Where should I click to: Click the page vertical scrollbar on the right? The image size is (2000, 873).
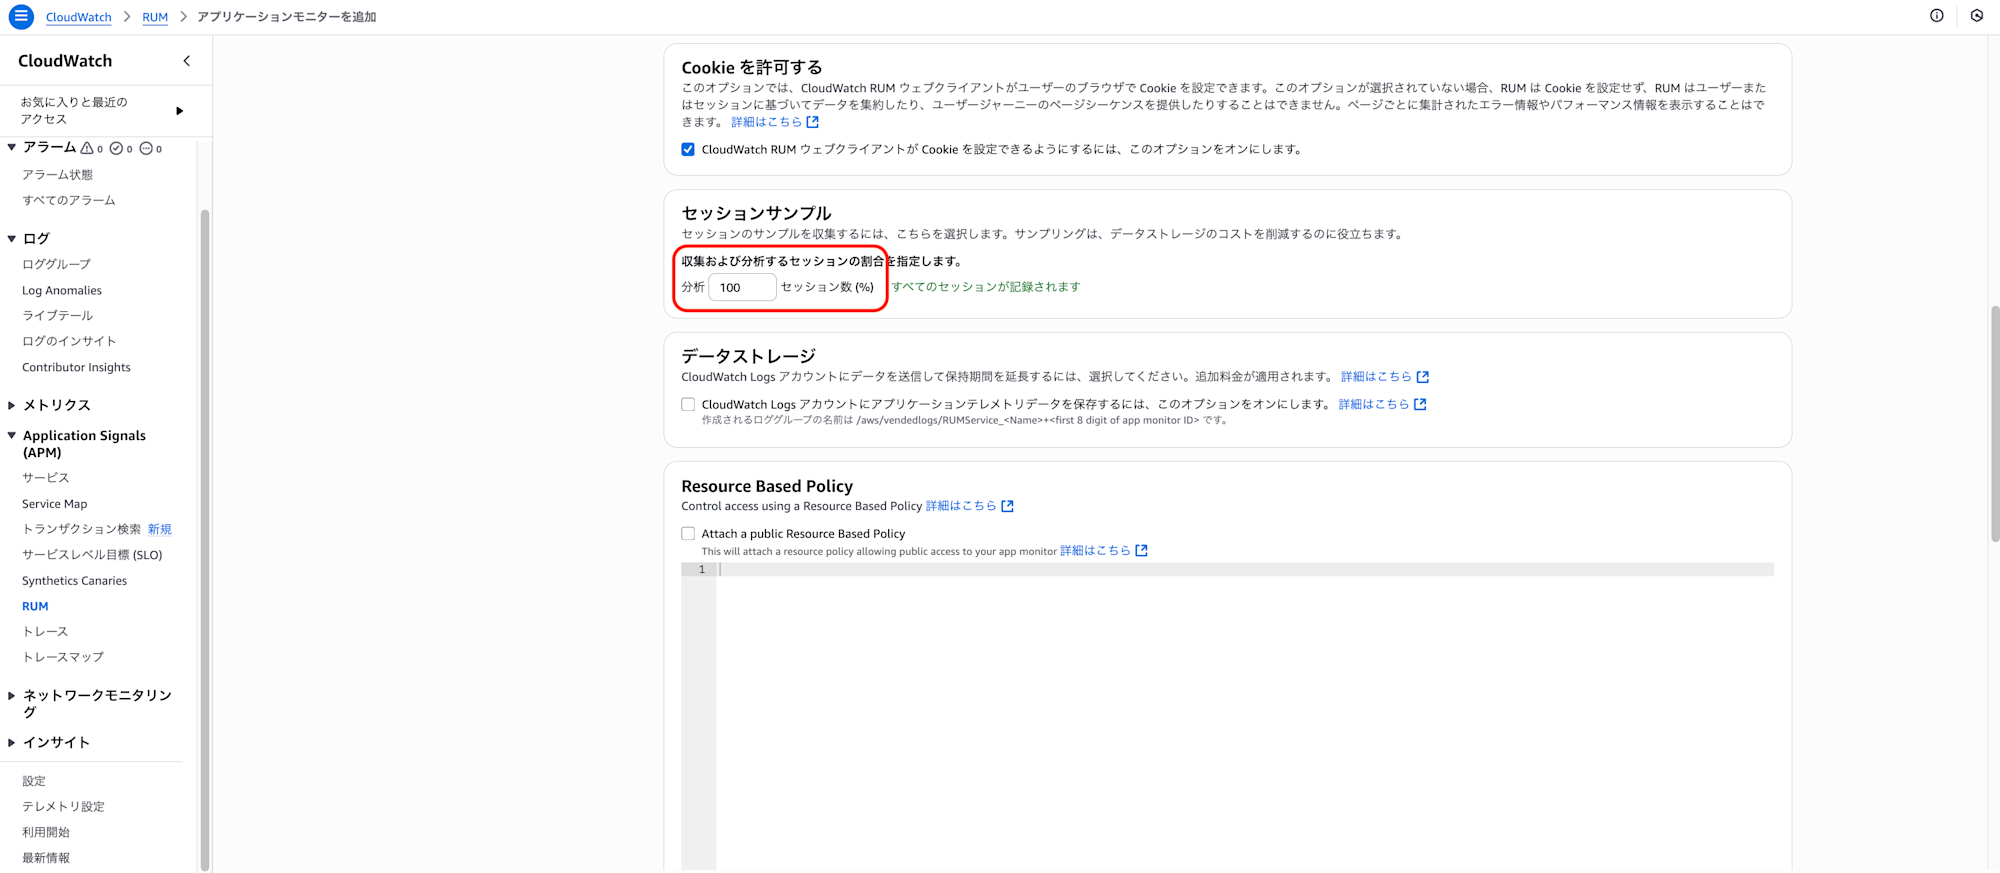tap(1994, 424)
